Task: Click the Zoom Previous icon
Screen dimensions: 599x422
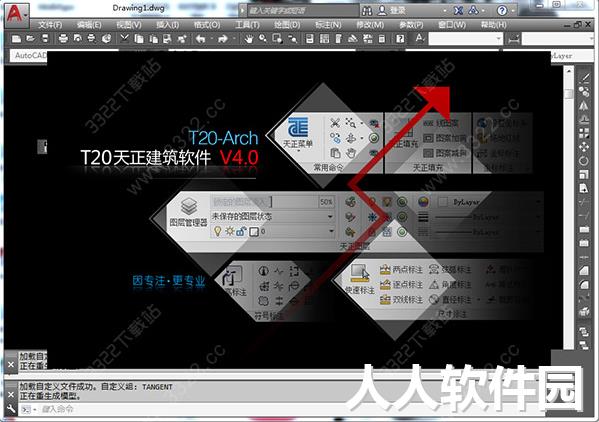Action: click(293, 39)
